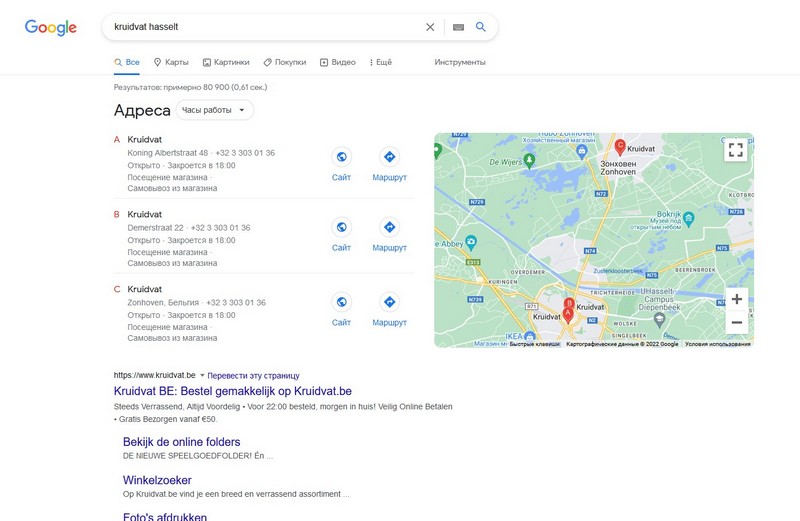The image size is (800, 521).
Task: Click the Bokrijk museum marker on map
Action: [688, 219]
